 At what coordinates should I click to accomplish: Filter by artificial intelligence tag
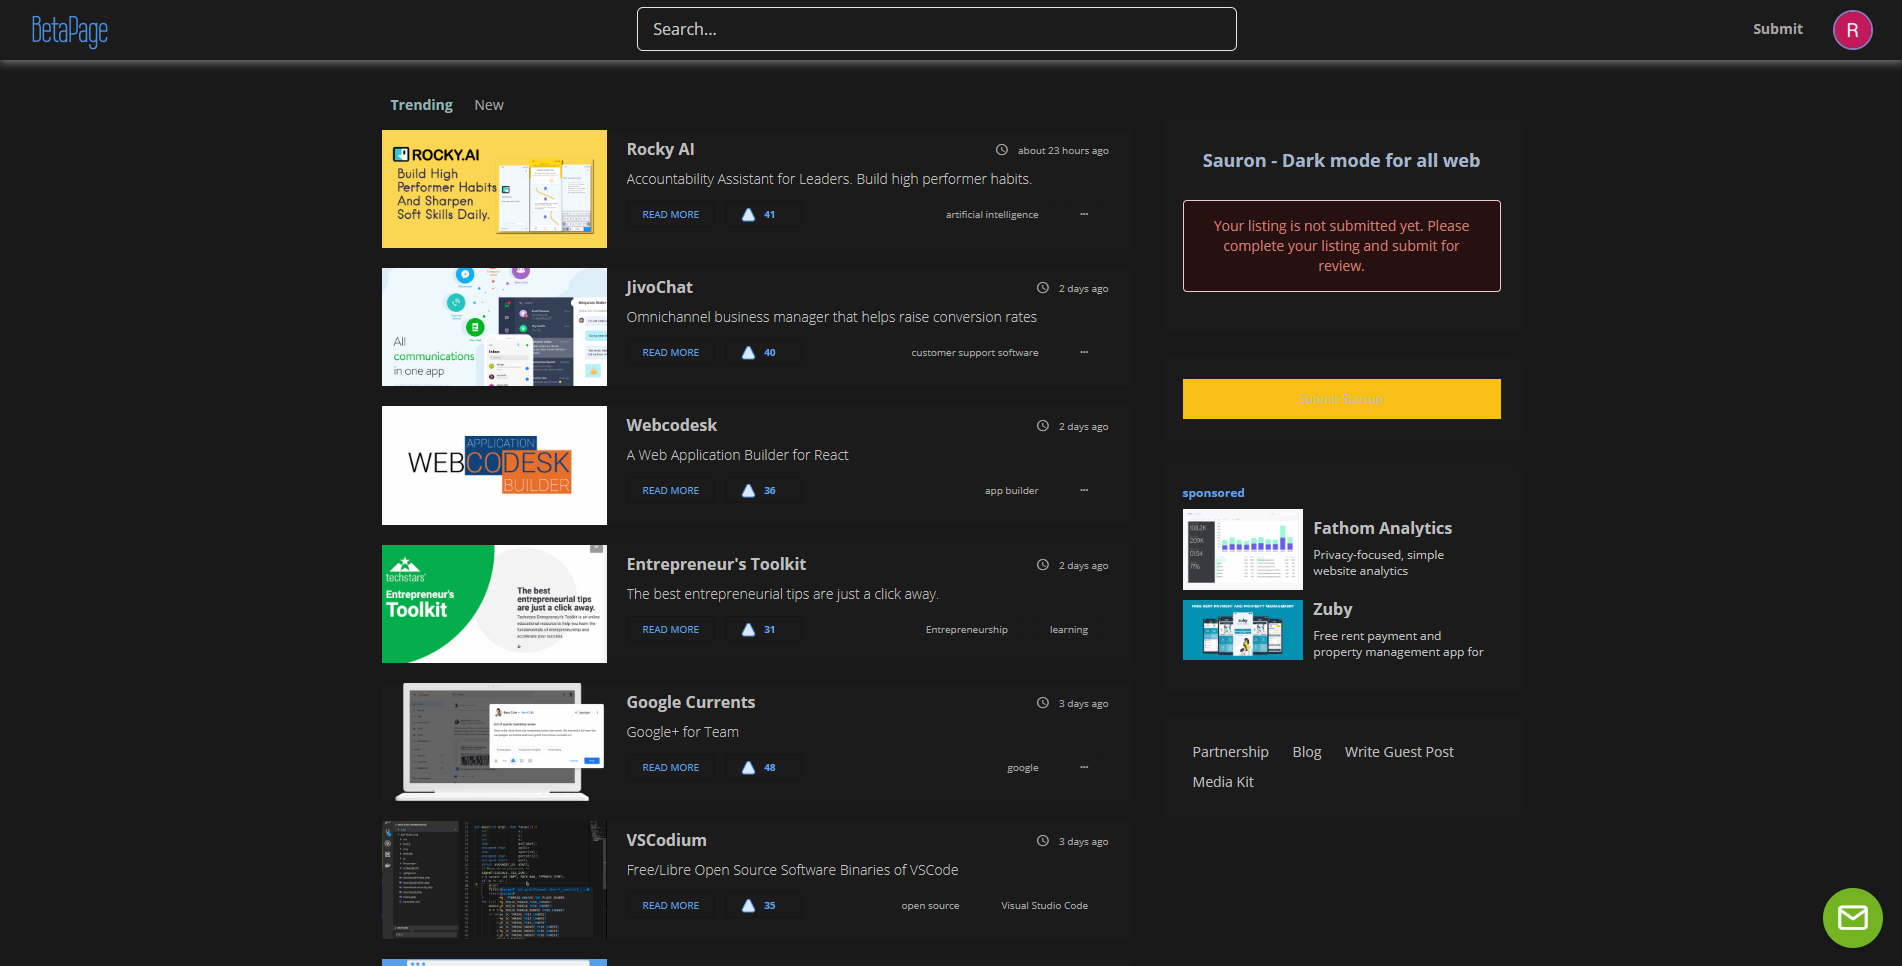[992, 215]
